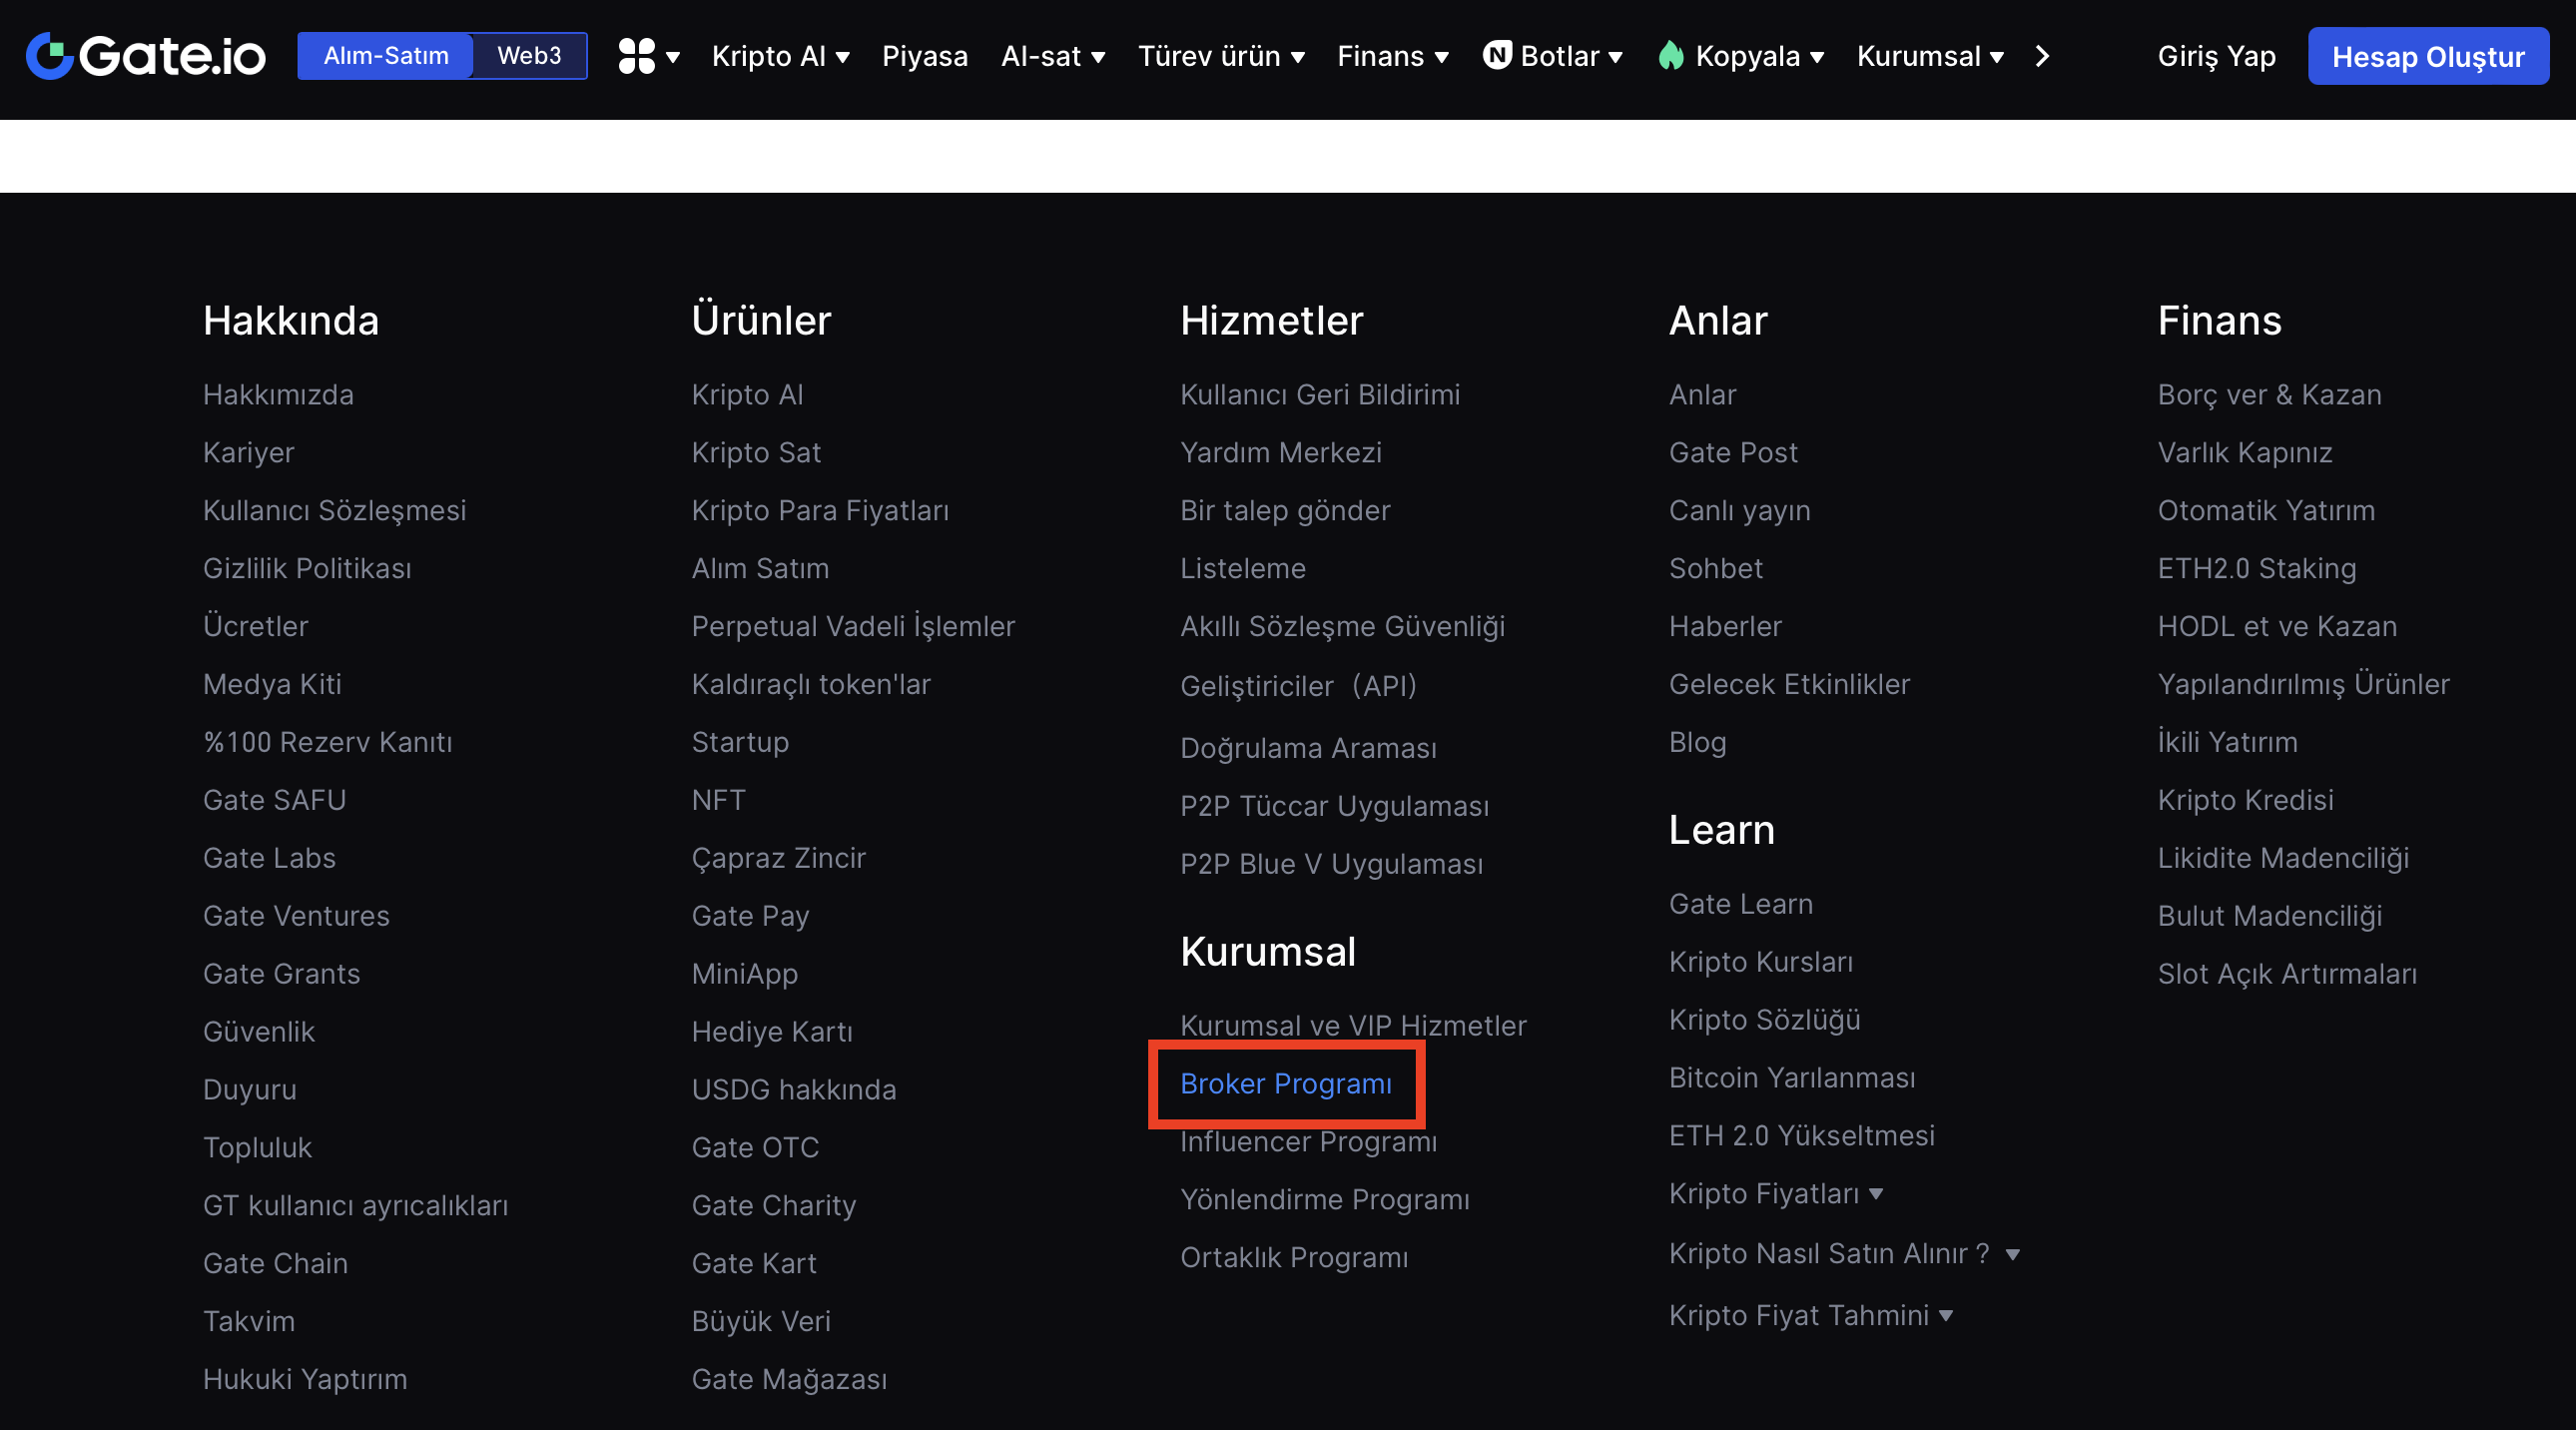Click the Gate.io logo
Screen dimensions: 2576x1430
pos(146,56)
